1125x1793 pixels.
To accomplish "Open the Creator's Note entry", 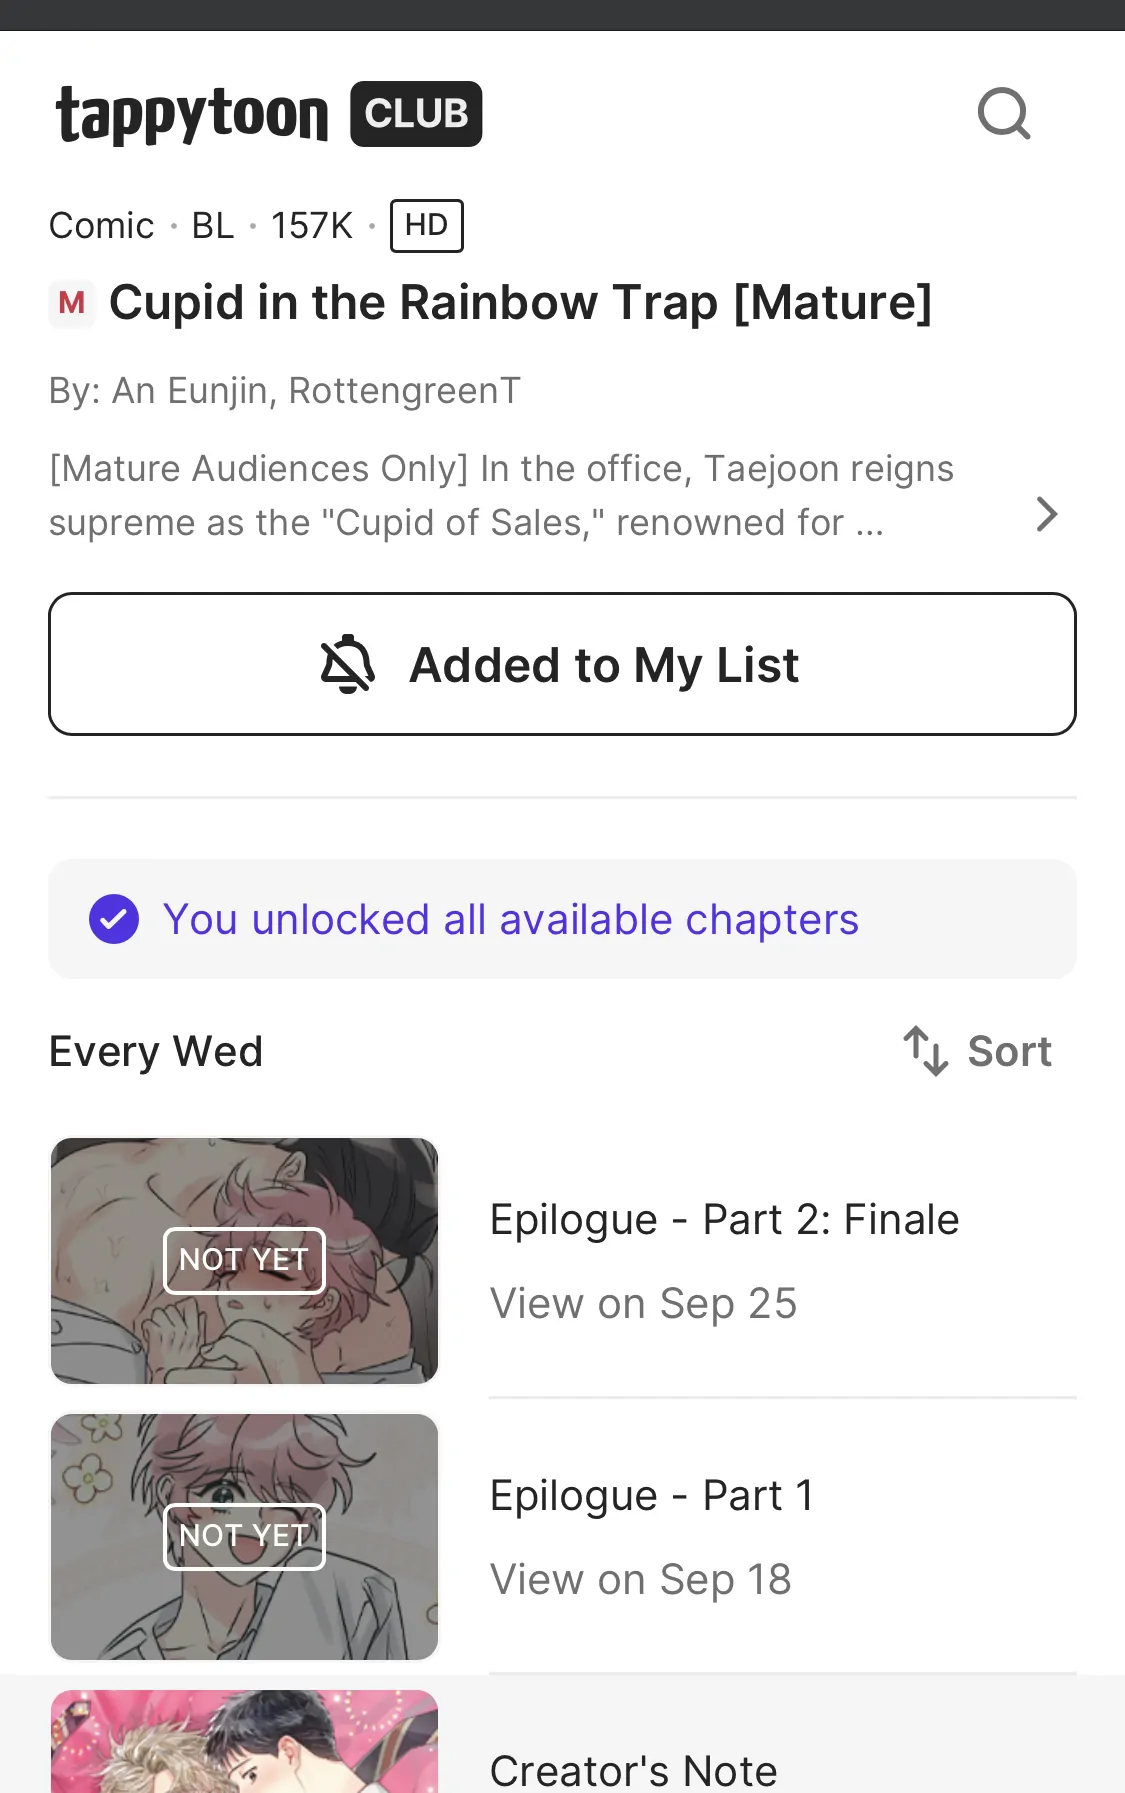I will click(x=633, y=1770).
